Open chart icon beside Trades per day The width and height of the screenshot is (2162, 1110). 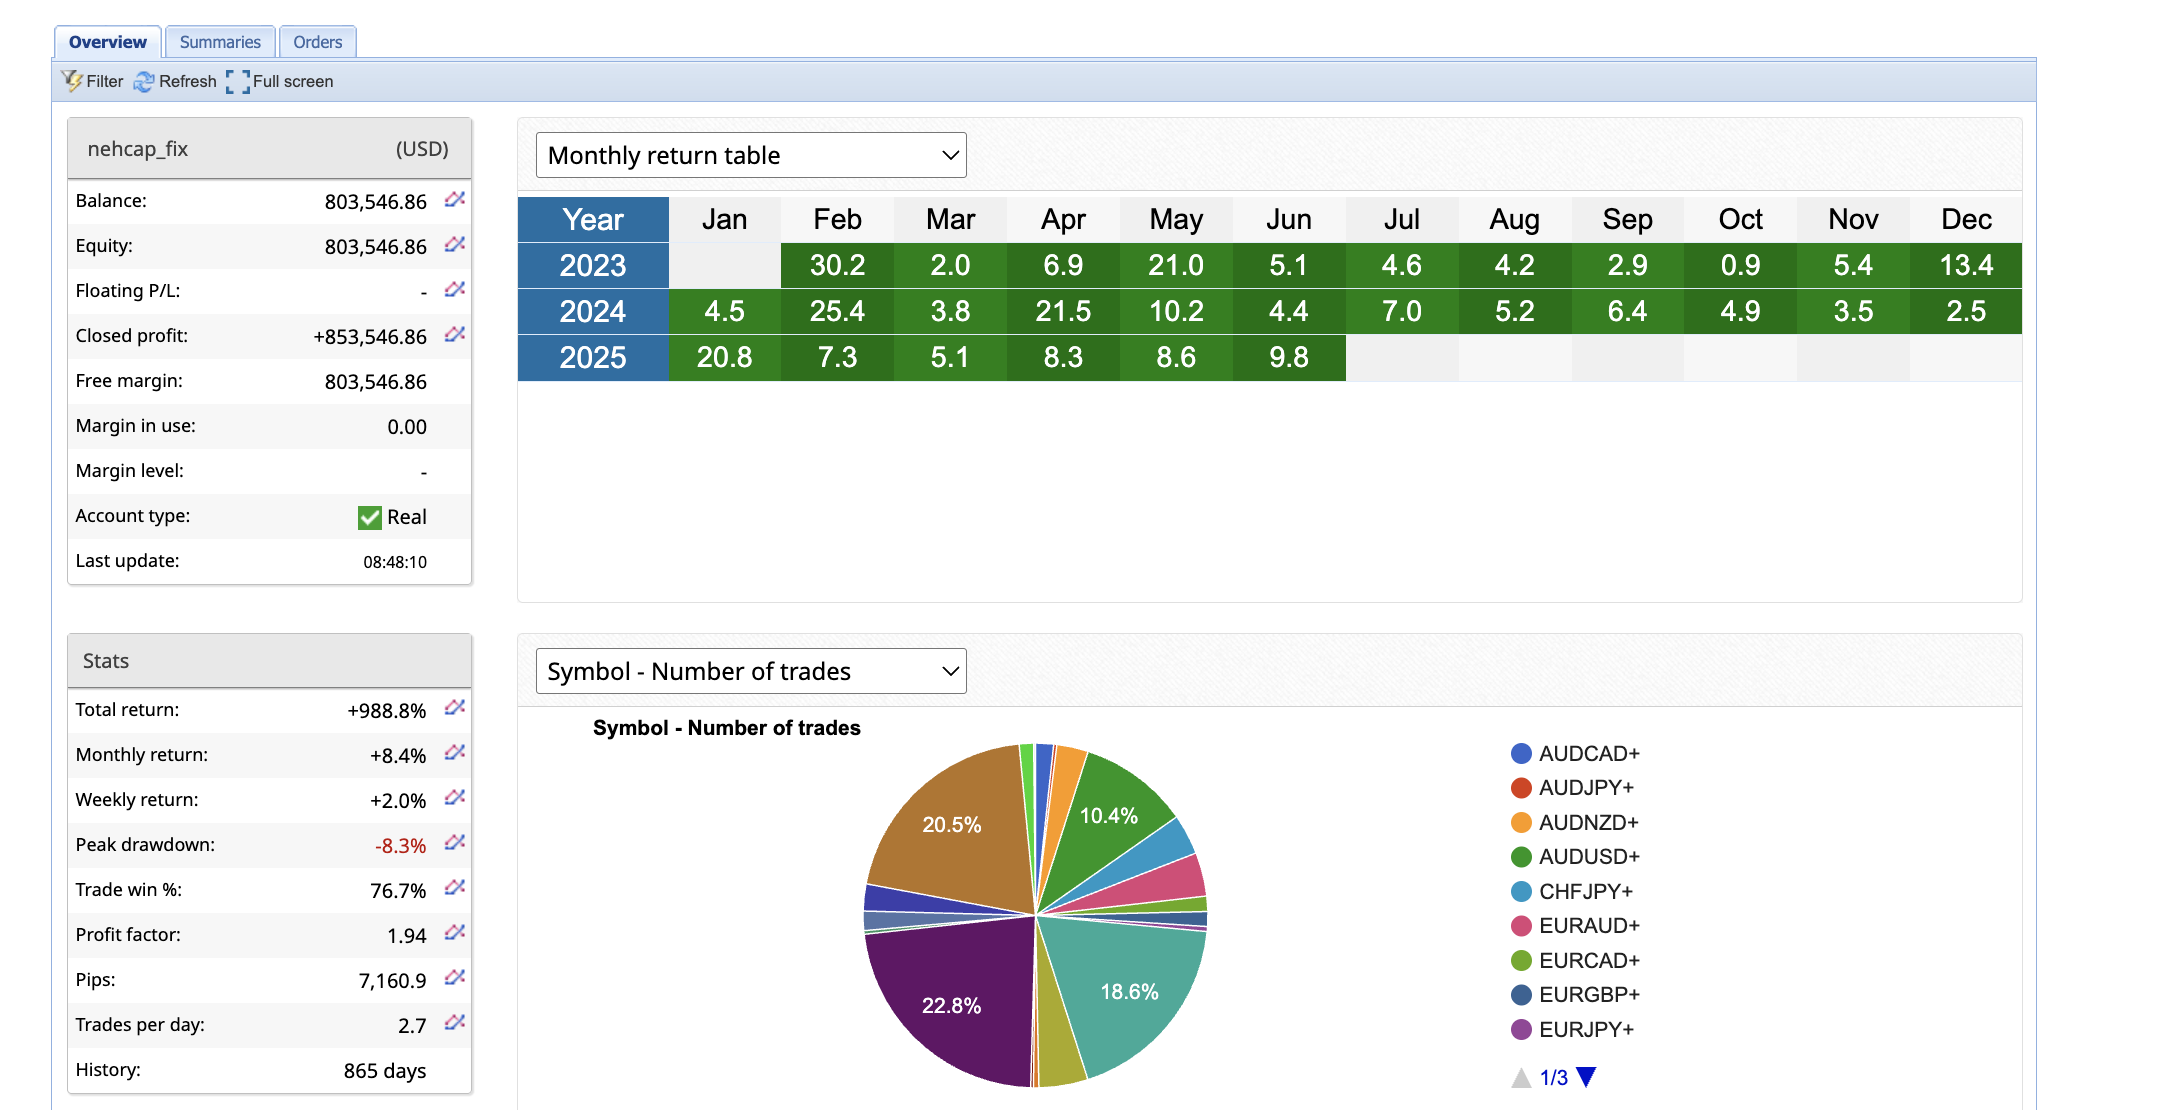tap(455, 1023)
